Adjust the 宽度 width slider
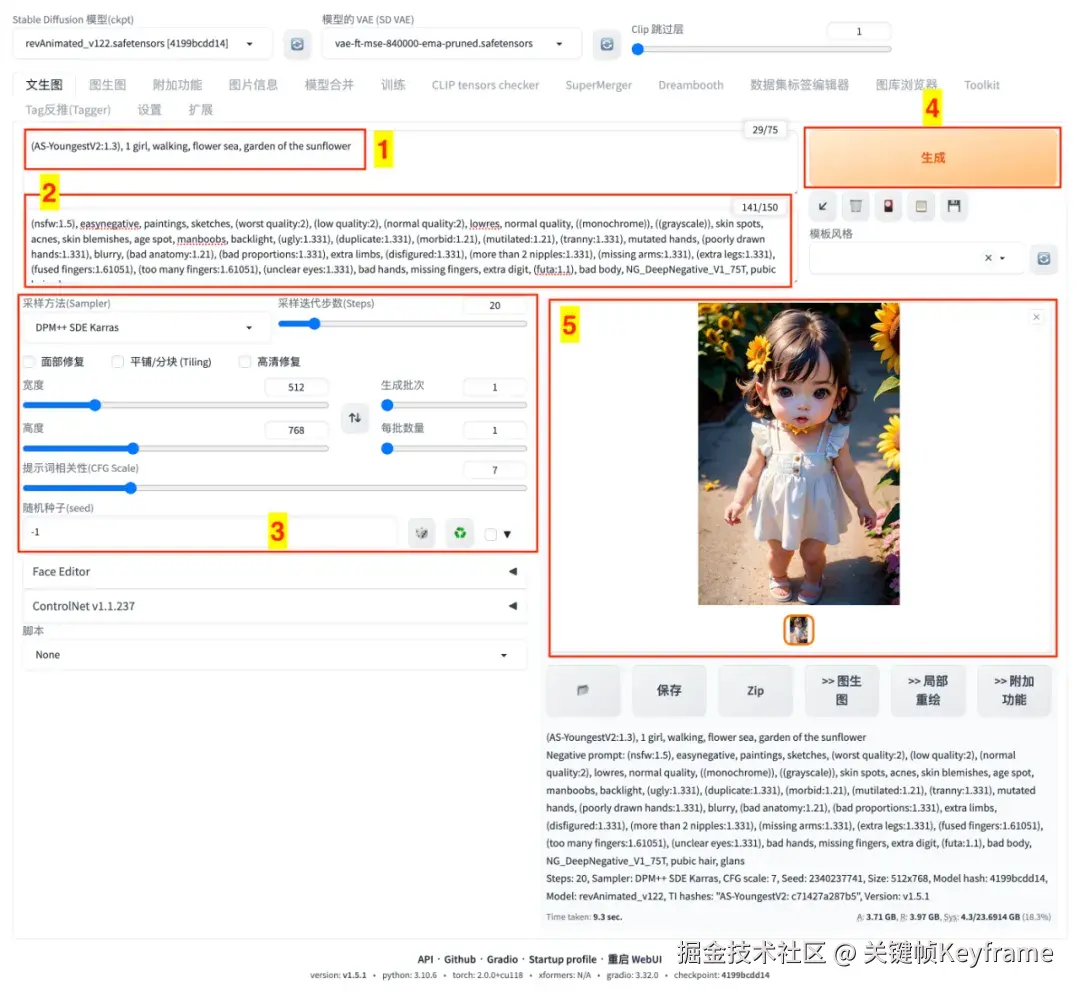Viewport: 1080px width, 994px height. pos(176,405)
